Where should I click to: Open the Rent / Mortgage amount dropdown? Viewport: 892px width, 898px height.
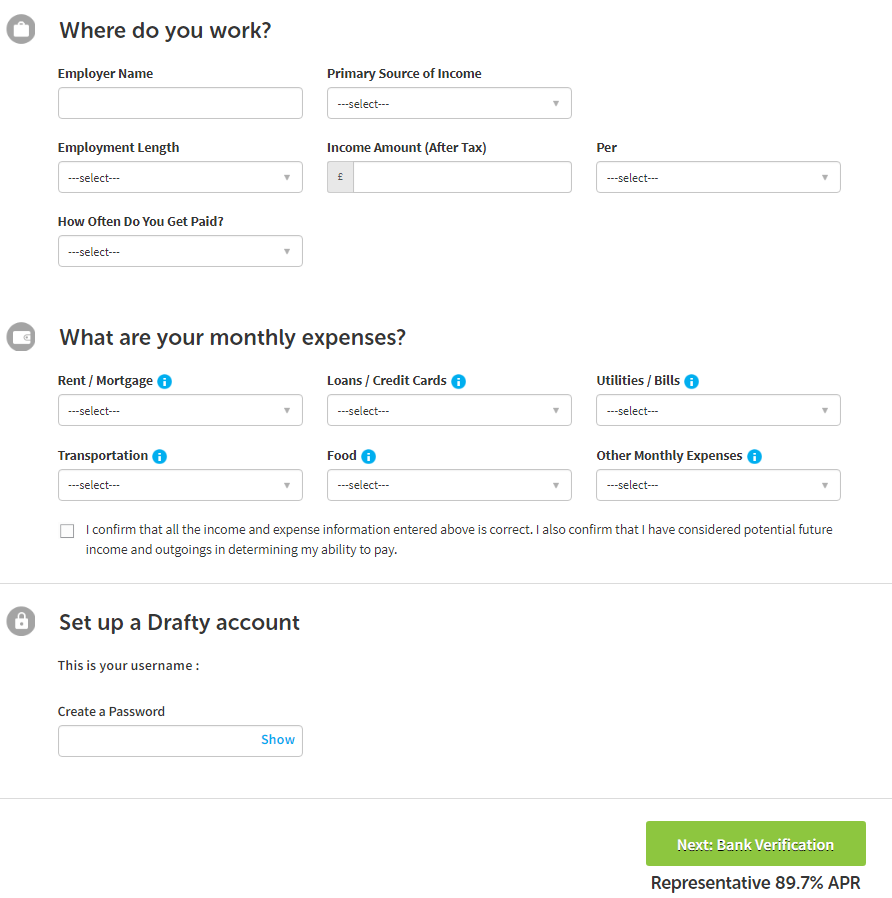pyautogui.click(x=180, y=410)
